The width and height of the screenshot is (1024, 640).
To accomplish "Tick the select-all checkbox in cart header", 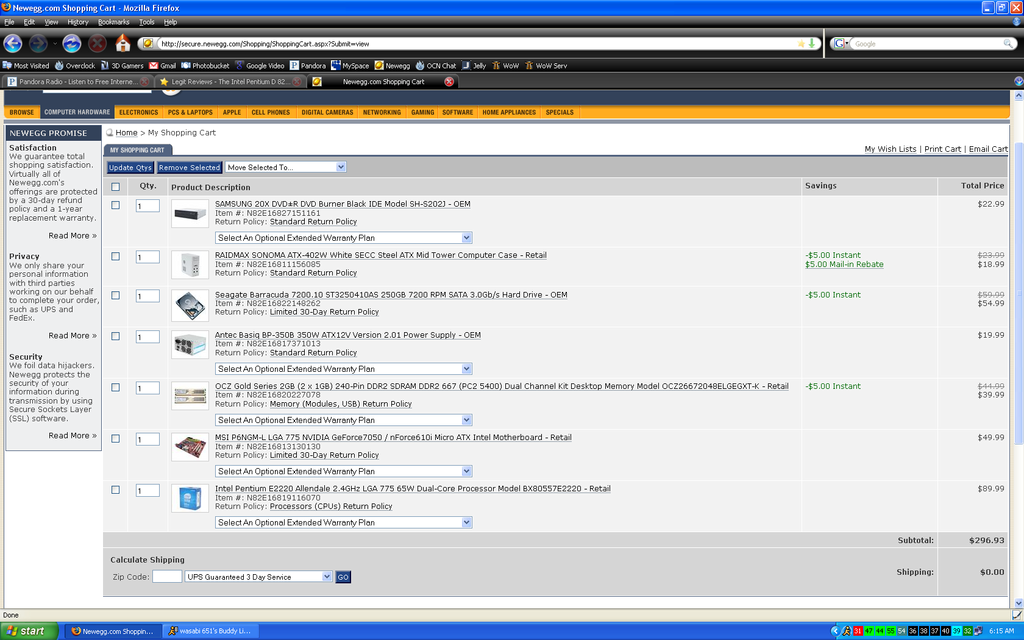I will click(x=116, y=187).
